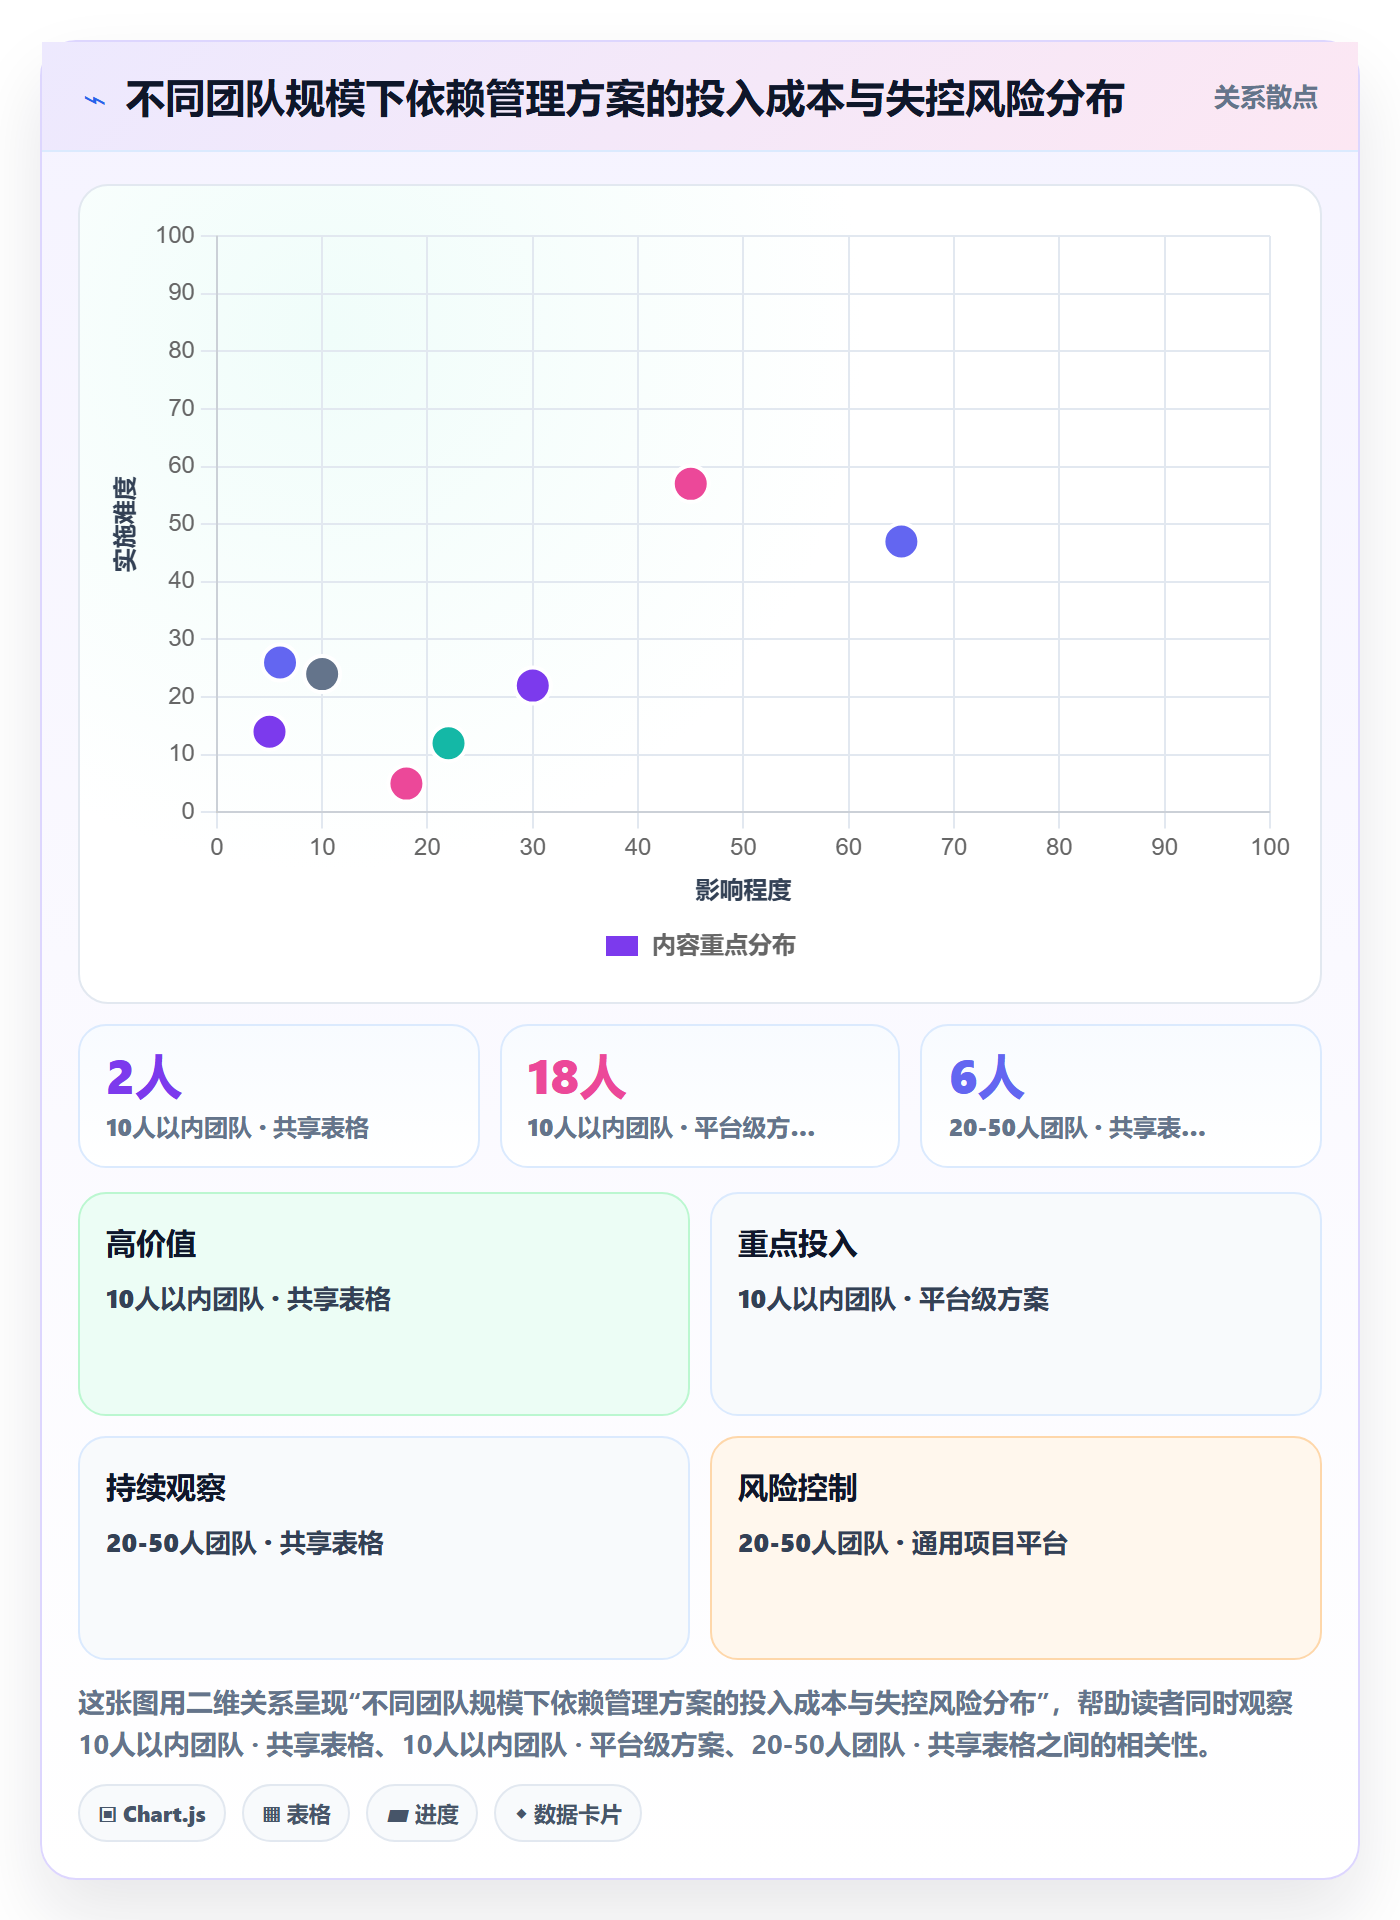The height and width of the screenshot is (1920, 1400).
Task: Click the teal scatter point in the chart
Action: click(x=448, y=743)
